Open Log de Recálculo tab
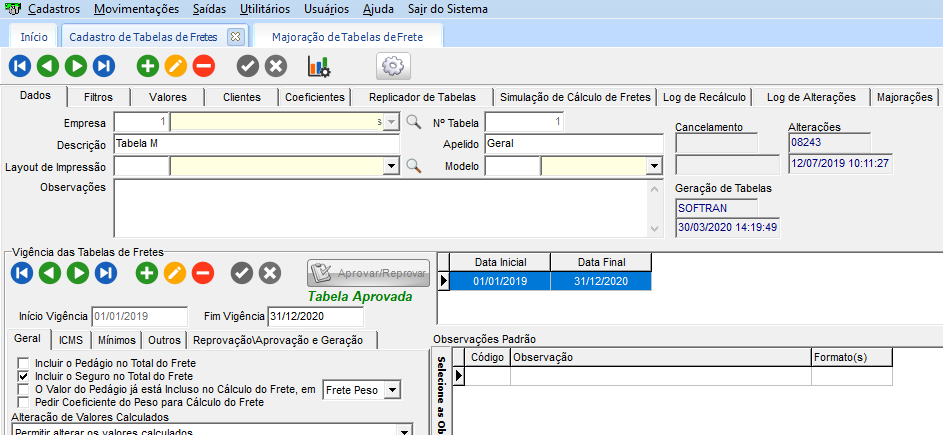The image size is (943, 435). pos(704,97)
